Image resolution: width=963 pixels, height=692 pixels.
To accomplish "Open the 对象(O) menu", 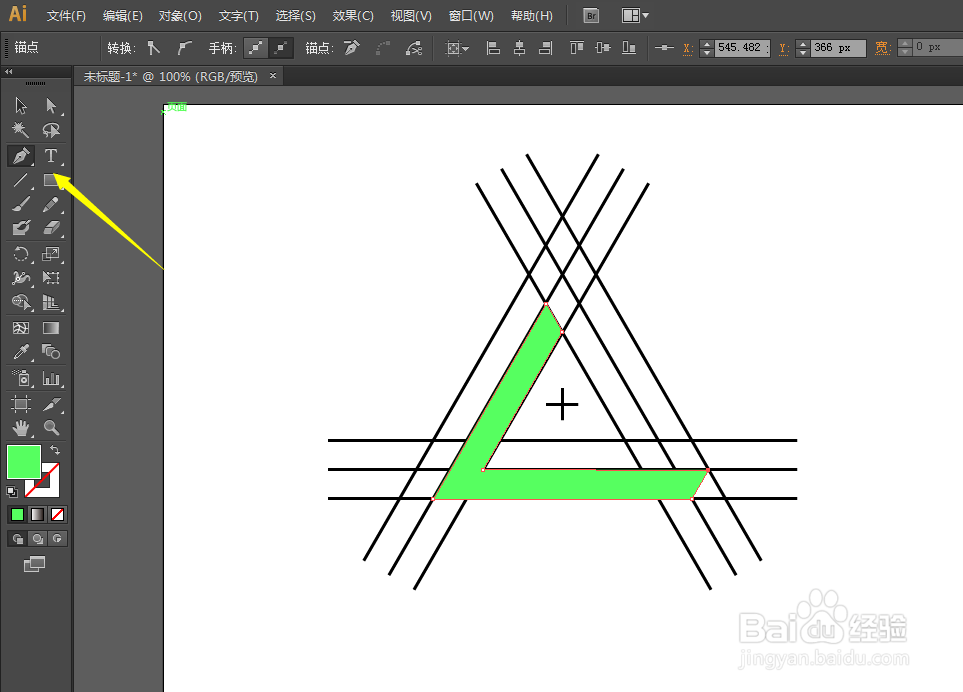I will pos(180,16).
